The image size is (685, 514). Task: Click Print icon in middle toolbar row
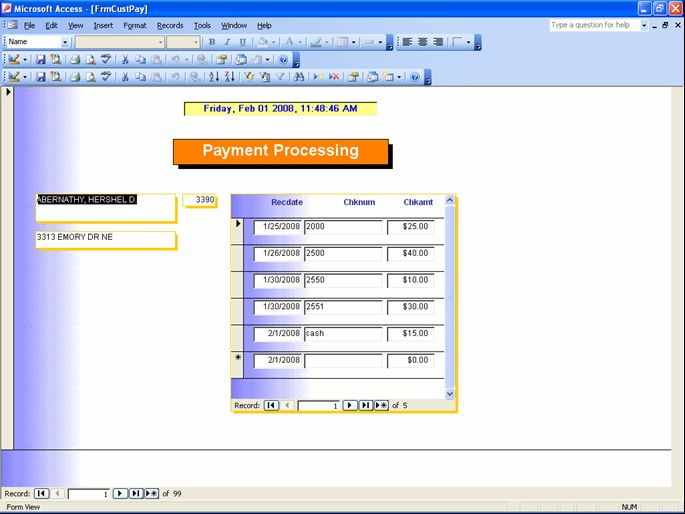click(75, 59)
